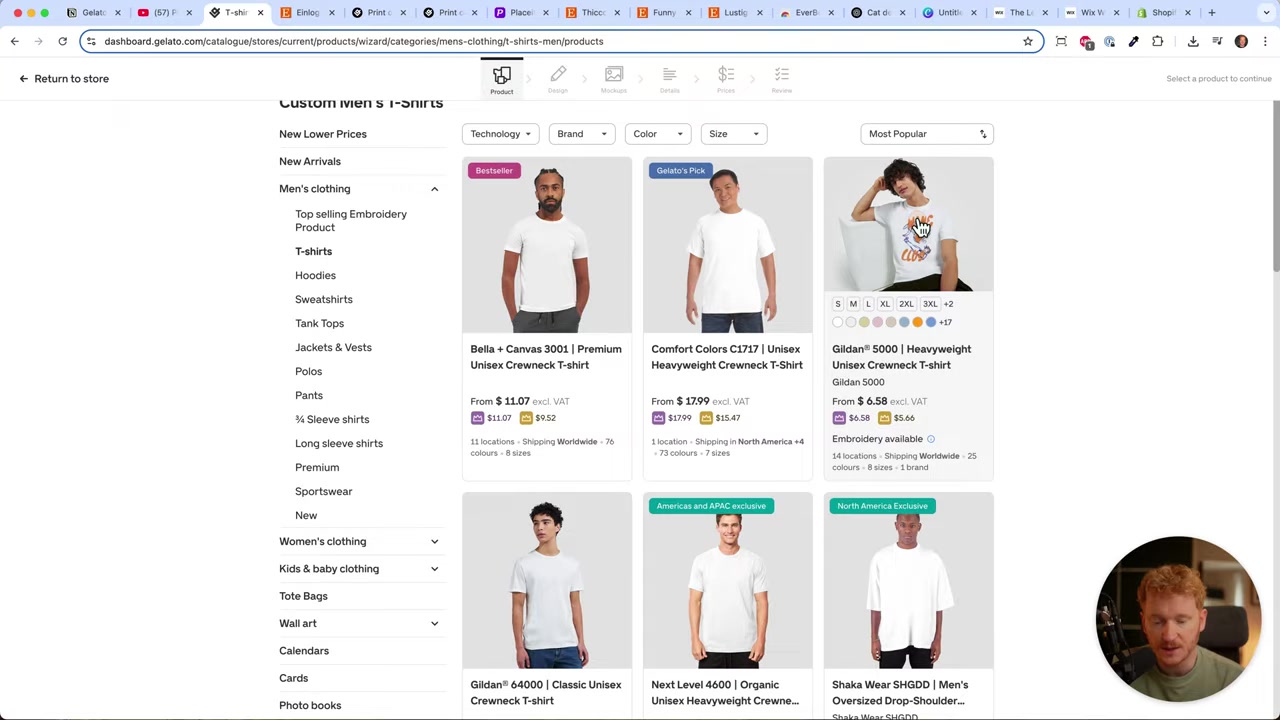Open the browser downloads icon
Screen dimensions: 1280x720
coord(1193,41)
